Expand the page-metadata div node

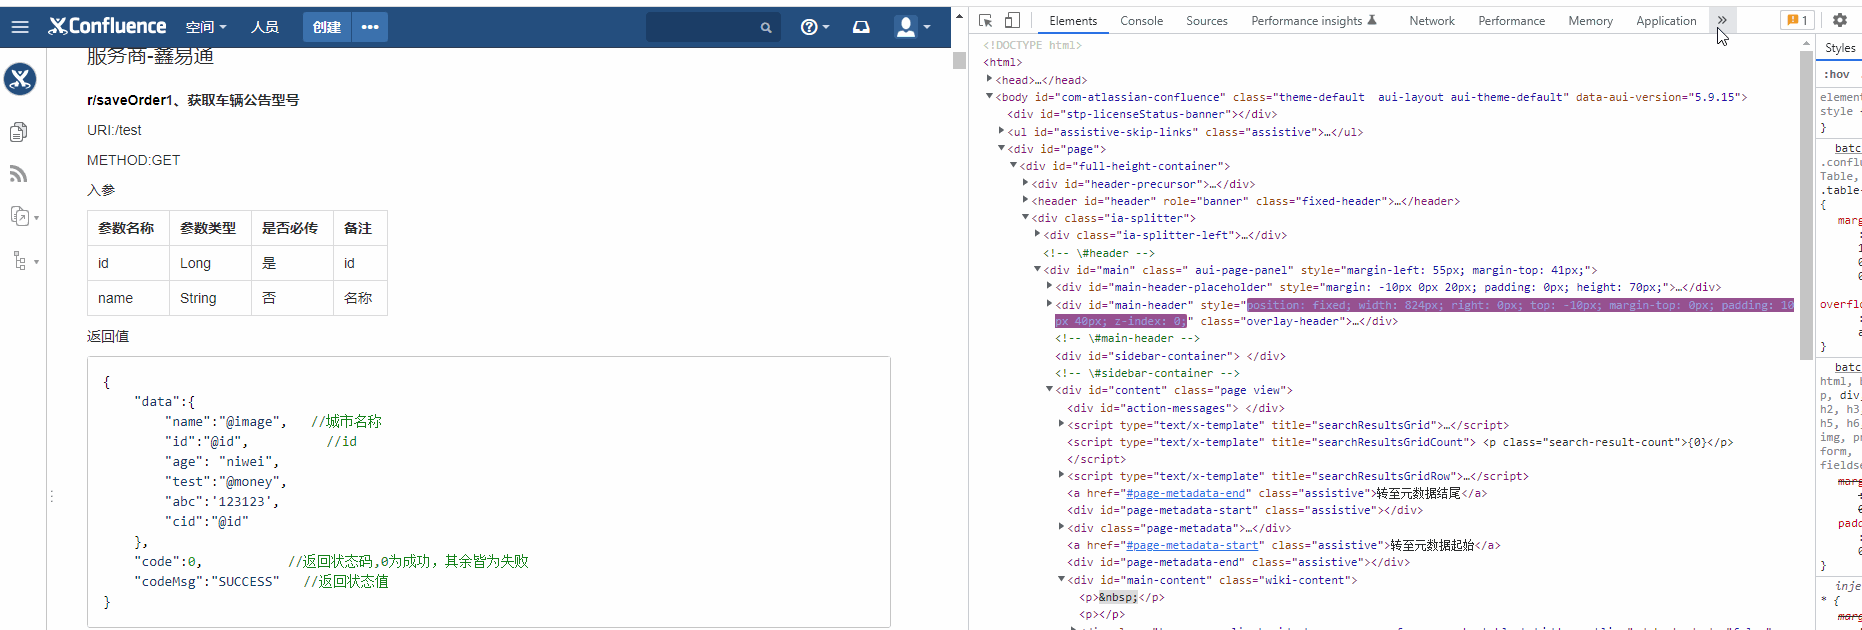1061,528
